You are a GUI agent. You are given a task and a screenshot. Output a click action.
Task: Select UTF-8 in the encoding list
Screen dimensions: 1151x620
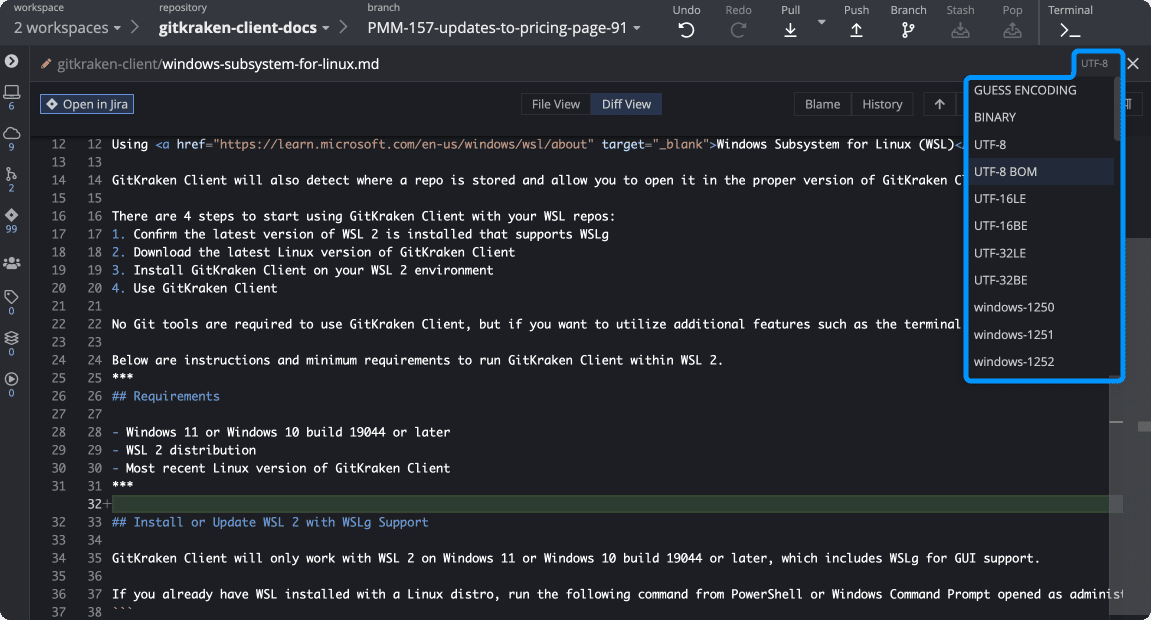pyautogui.click(x=1040, y=145)
